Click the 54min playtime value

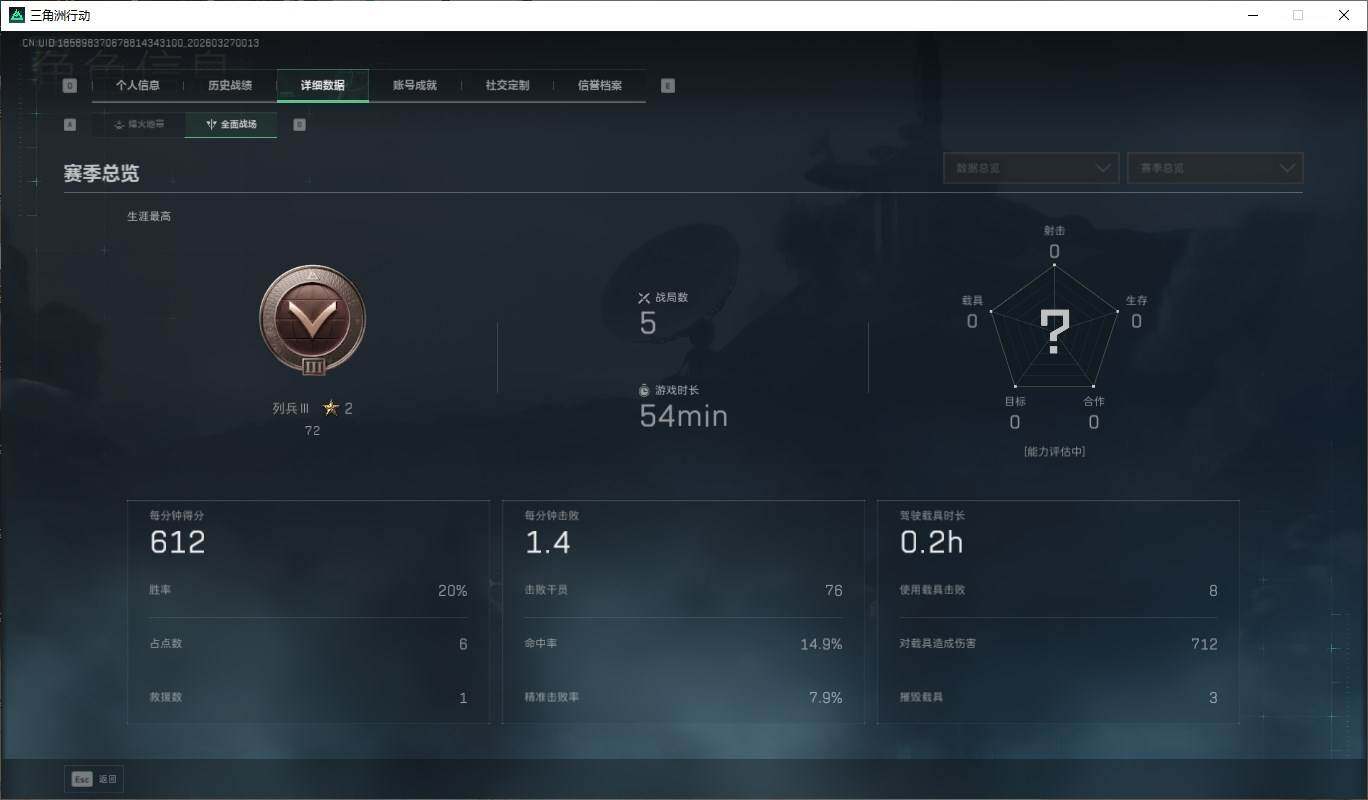click(683, 416)
